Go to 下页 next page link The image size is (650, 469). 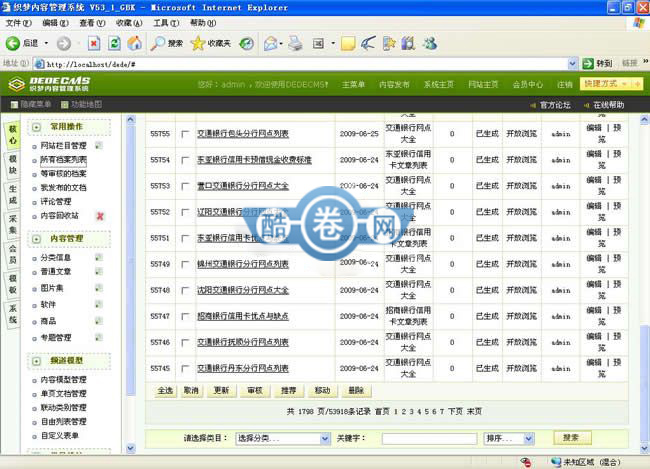(x=455, y=411)
